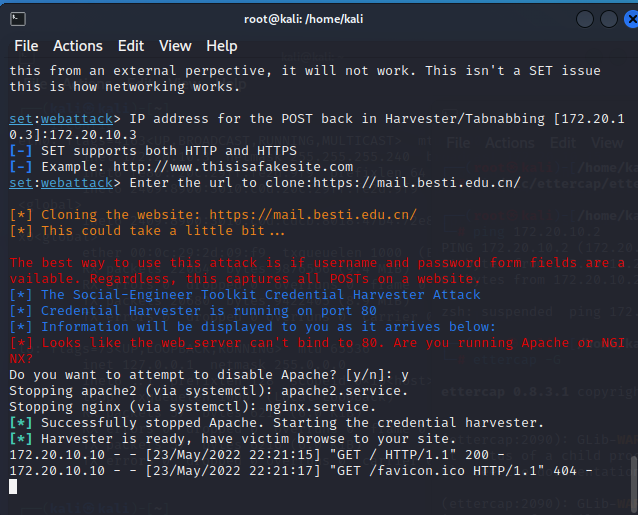638x515 pixels.
Task: Open the Actions menu
Action: click(x=78, y=46)
